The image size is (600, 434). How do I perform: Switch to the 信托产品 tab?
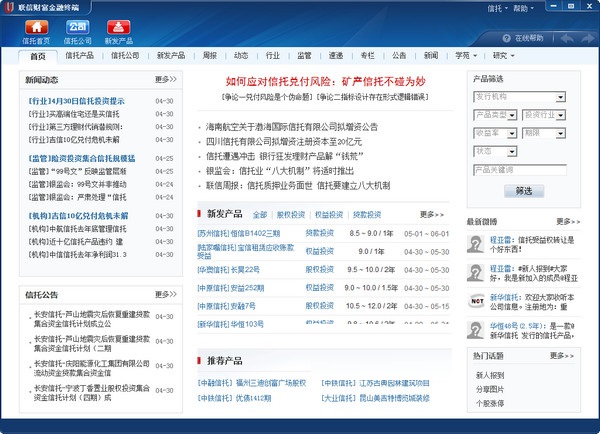[x=79, y=55]
